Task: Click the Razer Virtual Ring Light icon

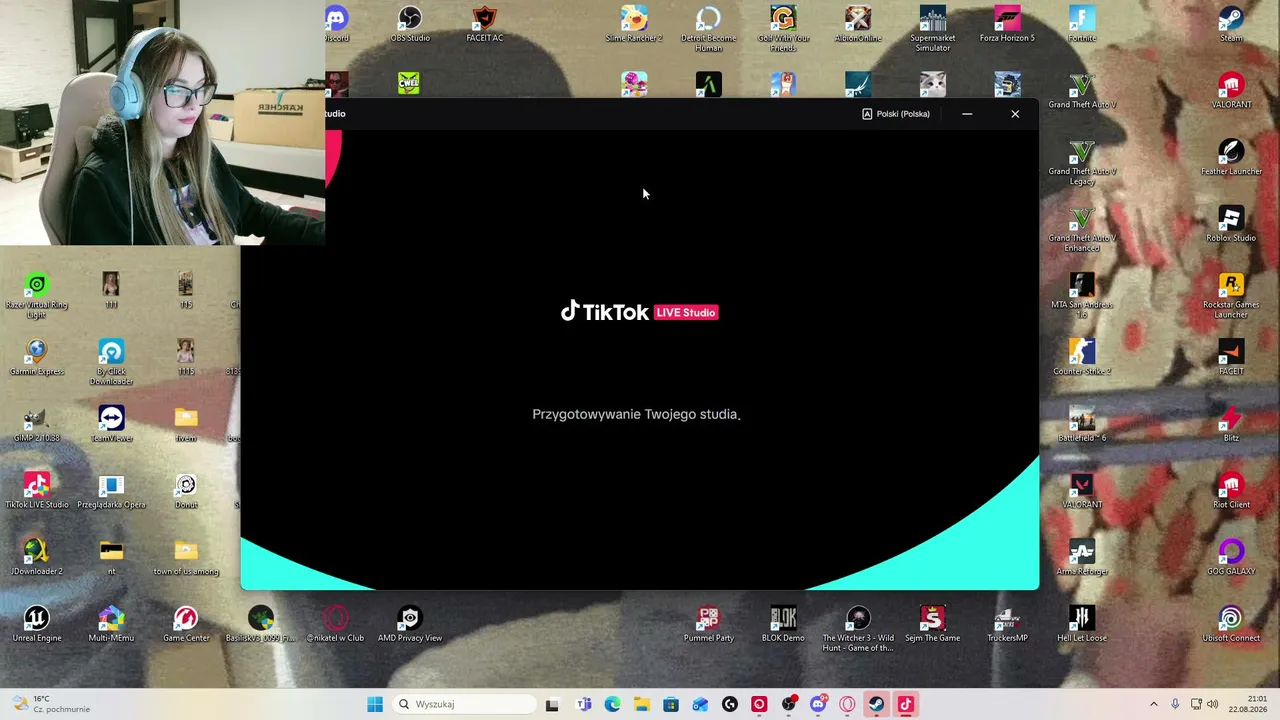Action: coord(37,296)
